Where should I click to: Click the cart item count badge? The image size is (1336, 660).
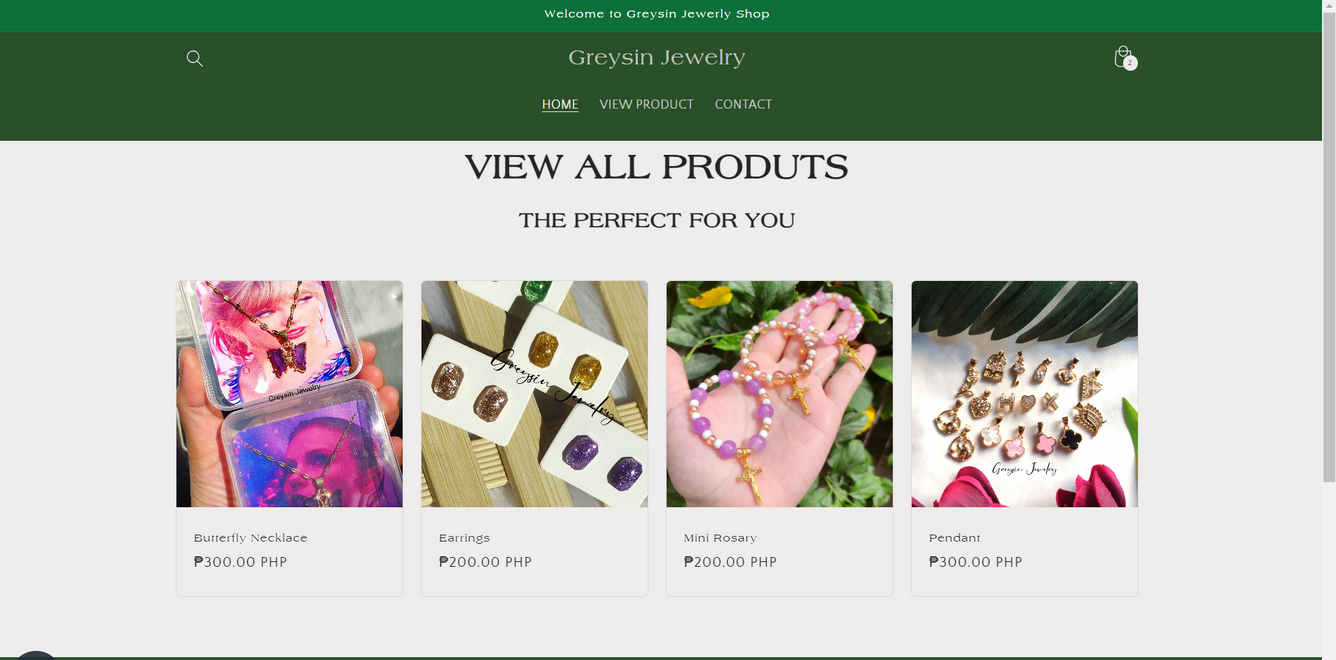(x=1130, y=63)
